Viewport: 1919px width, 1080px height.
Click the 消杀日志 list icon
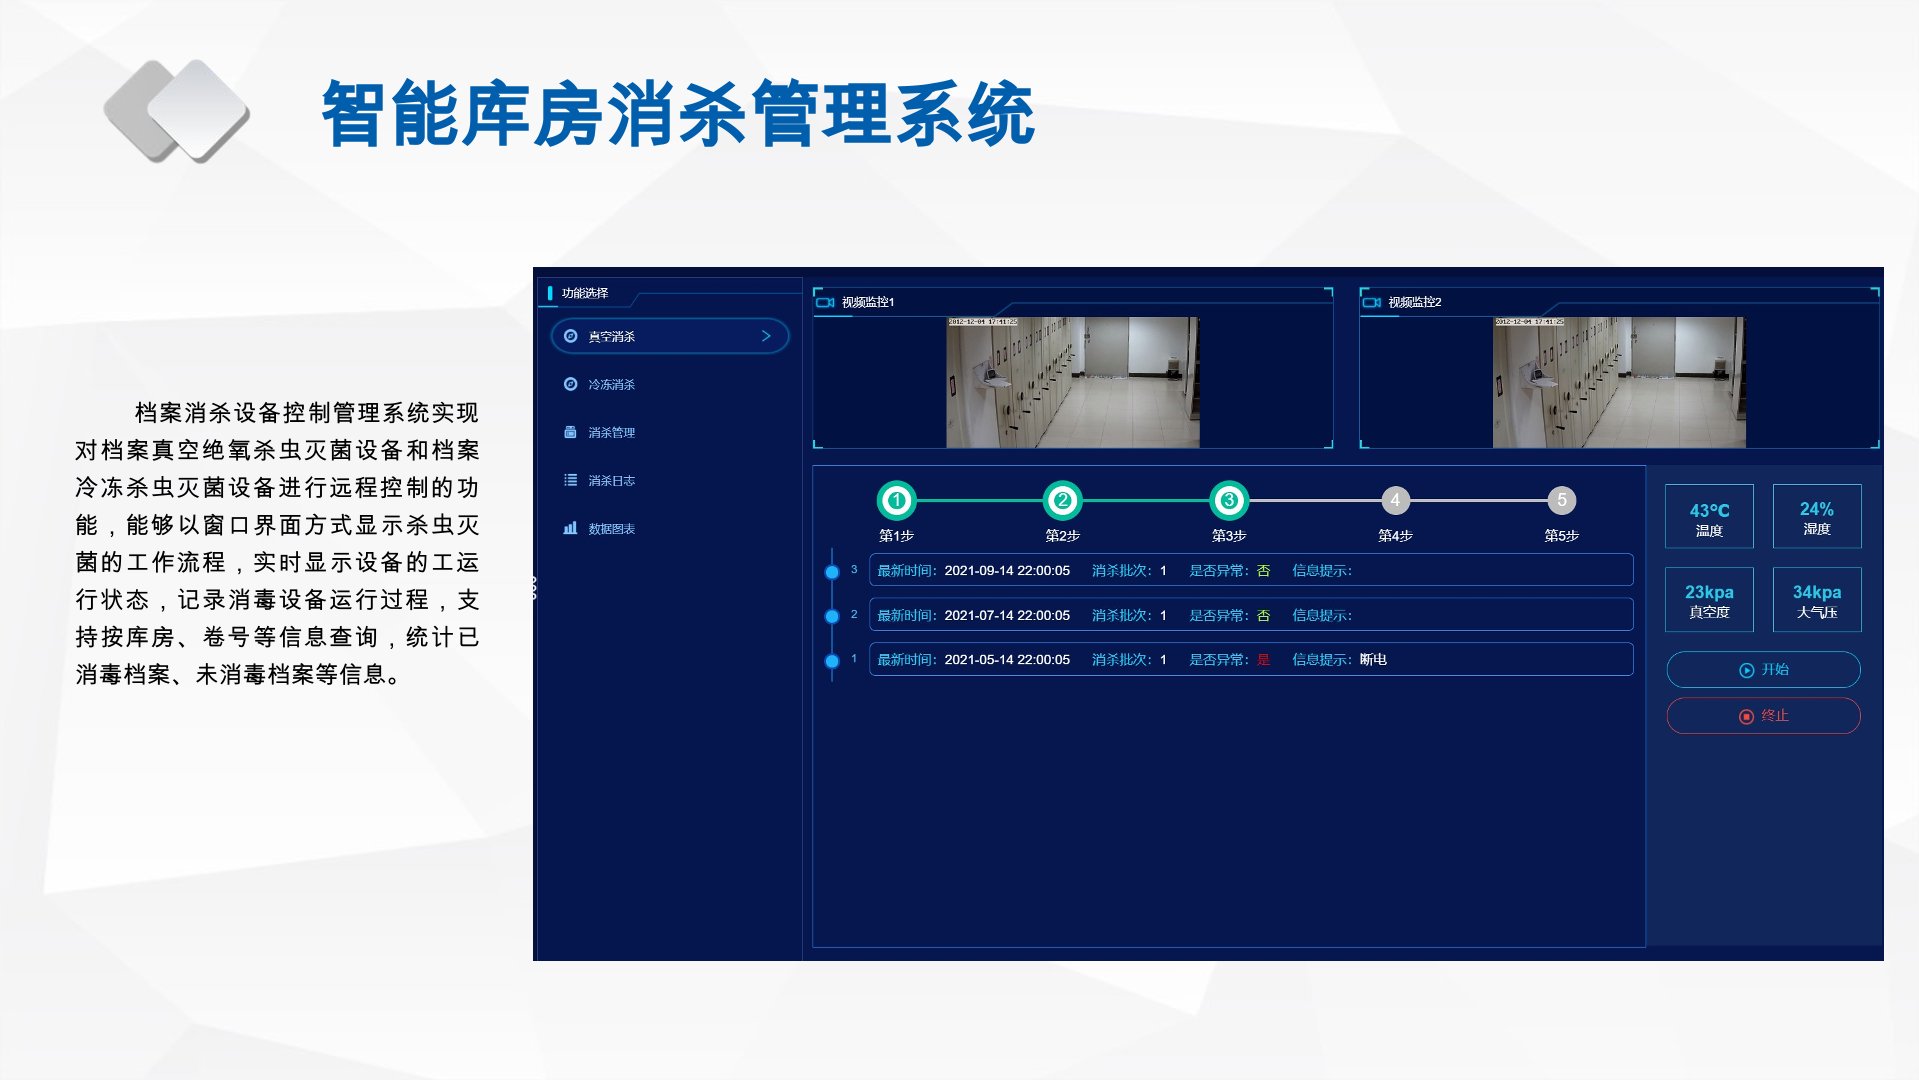coord(570,480)
